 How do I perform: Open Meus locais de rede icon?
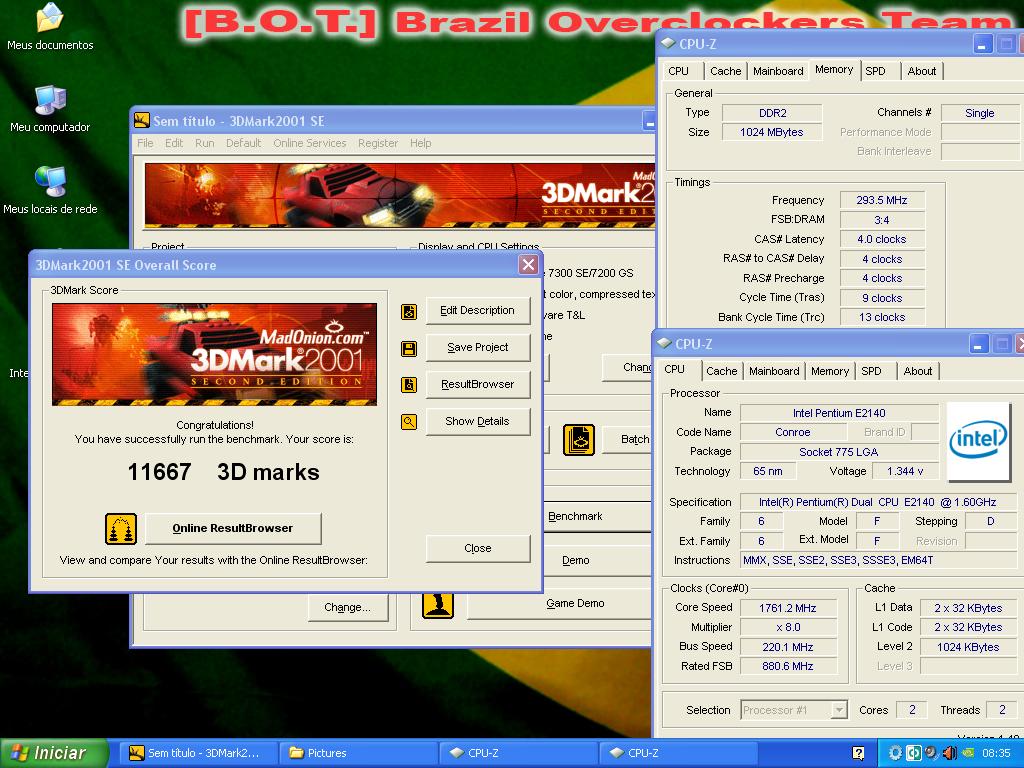[x=50, y=190]
